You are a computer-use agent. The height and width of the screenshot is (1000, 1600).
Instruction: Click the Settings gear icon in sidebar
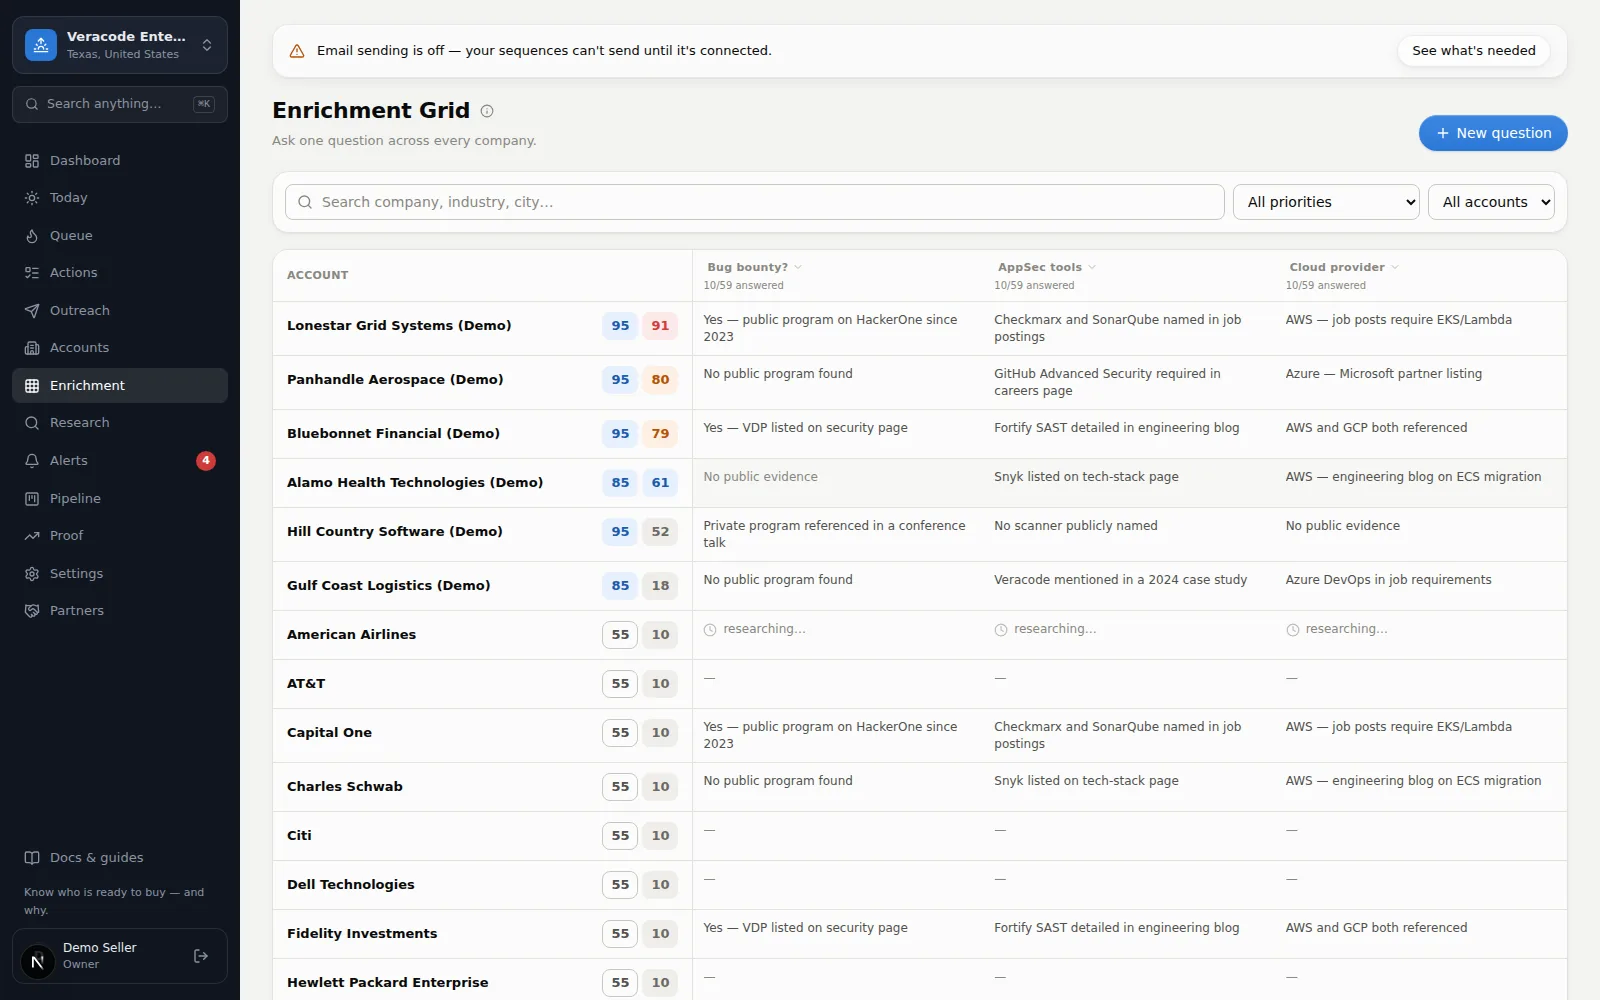tap(32, 574)
